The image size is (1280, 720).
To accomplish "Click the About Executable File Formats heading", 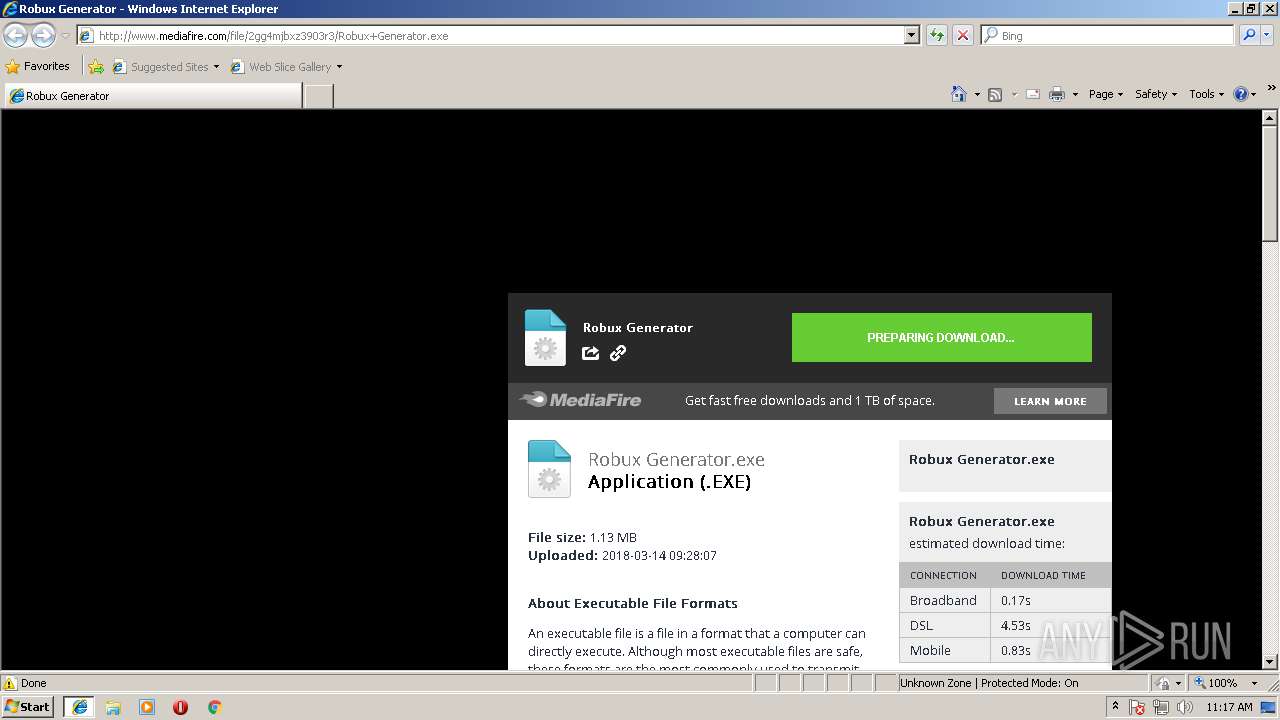I will click(633, 603).
